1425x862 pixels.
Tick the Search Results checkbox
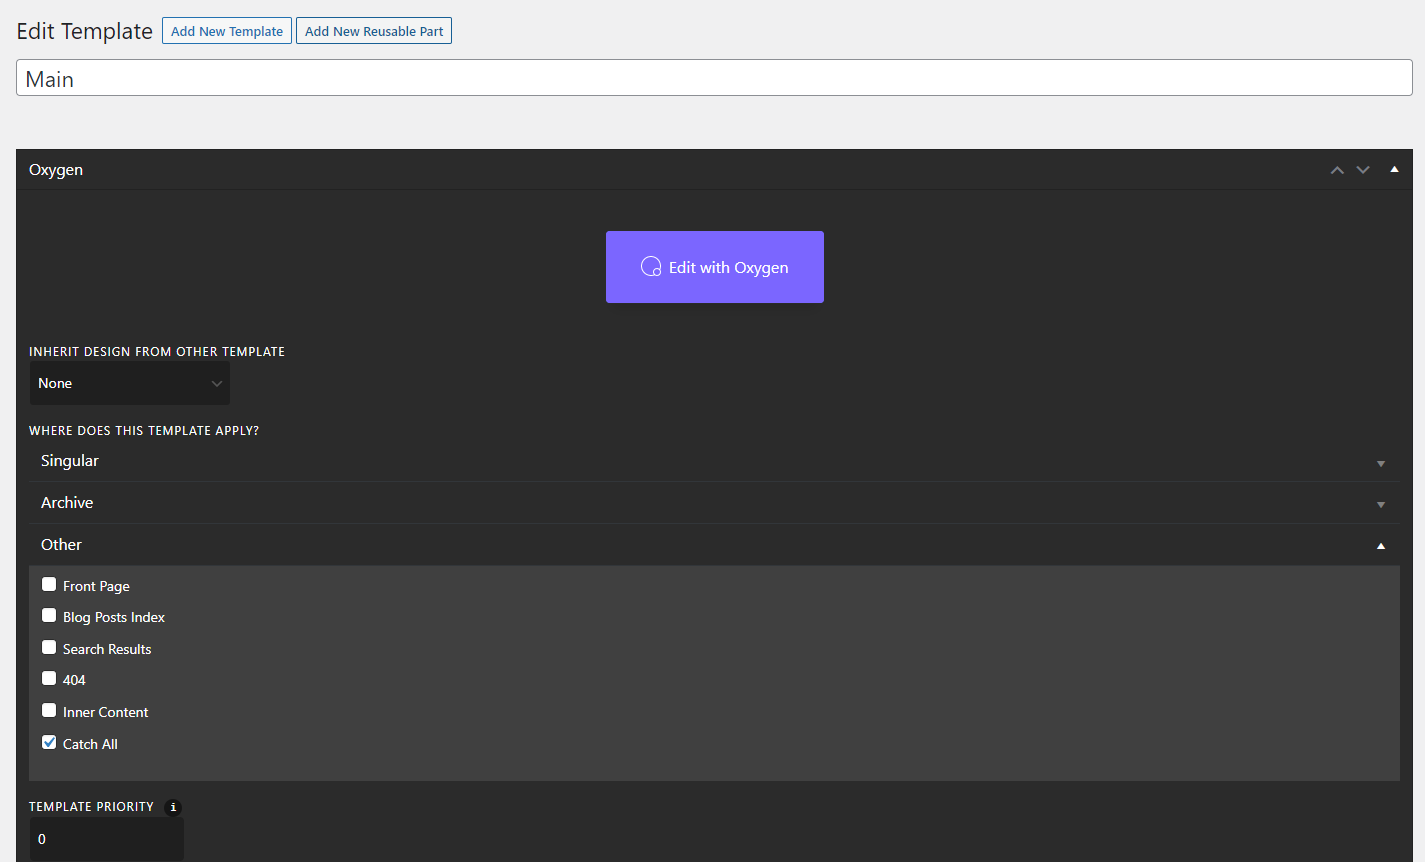click(49, 647)
